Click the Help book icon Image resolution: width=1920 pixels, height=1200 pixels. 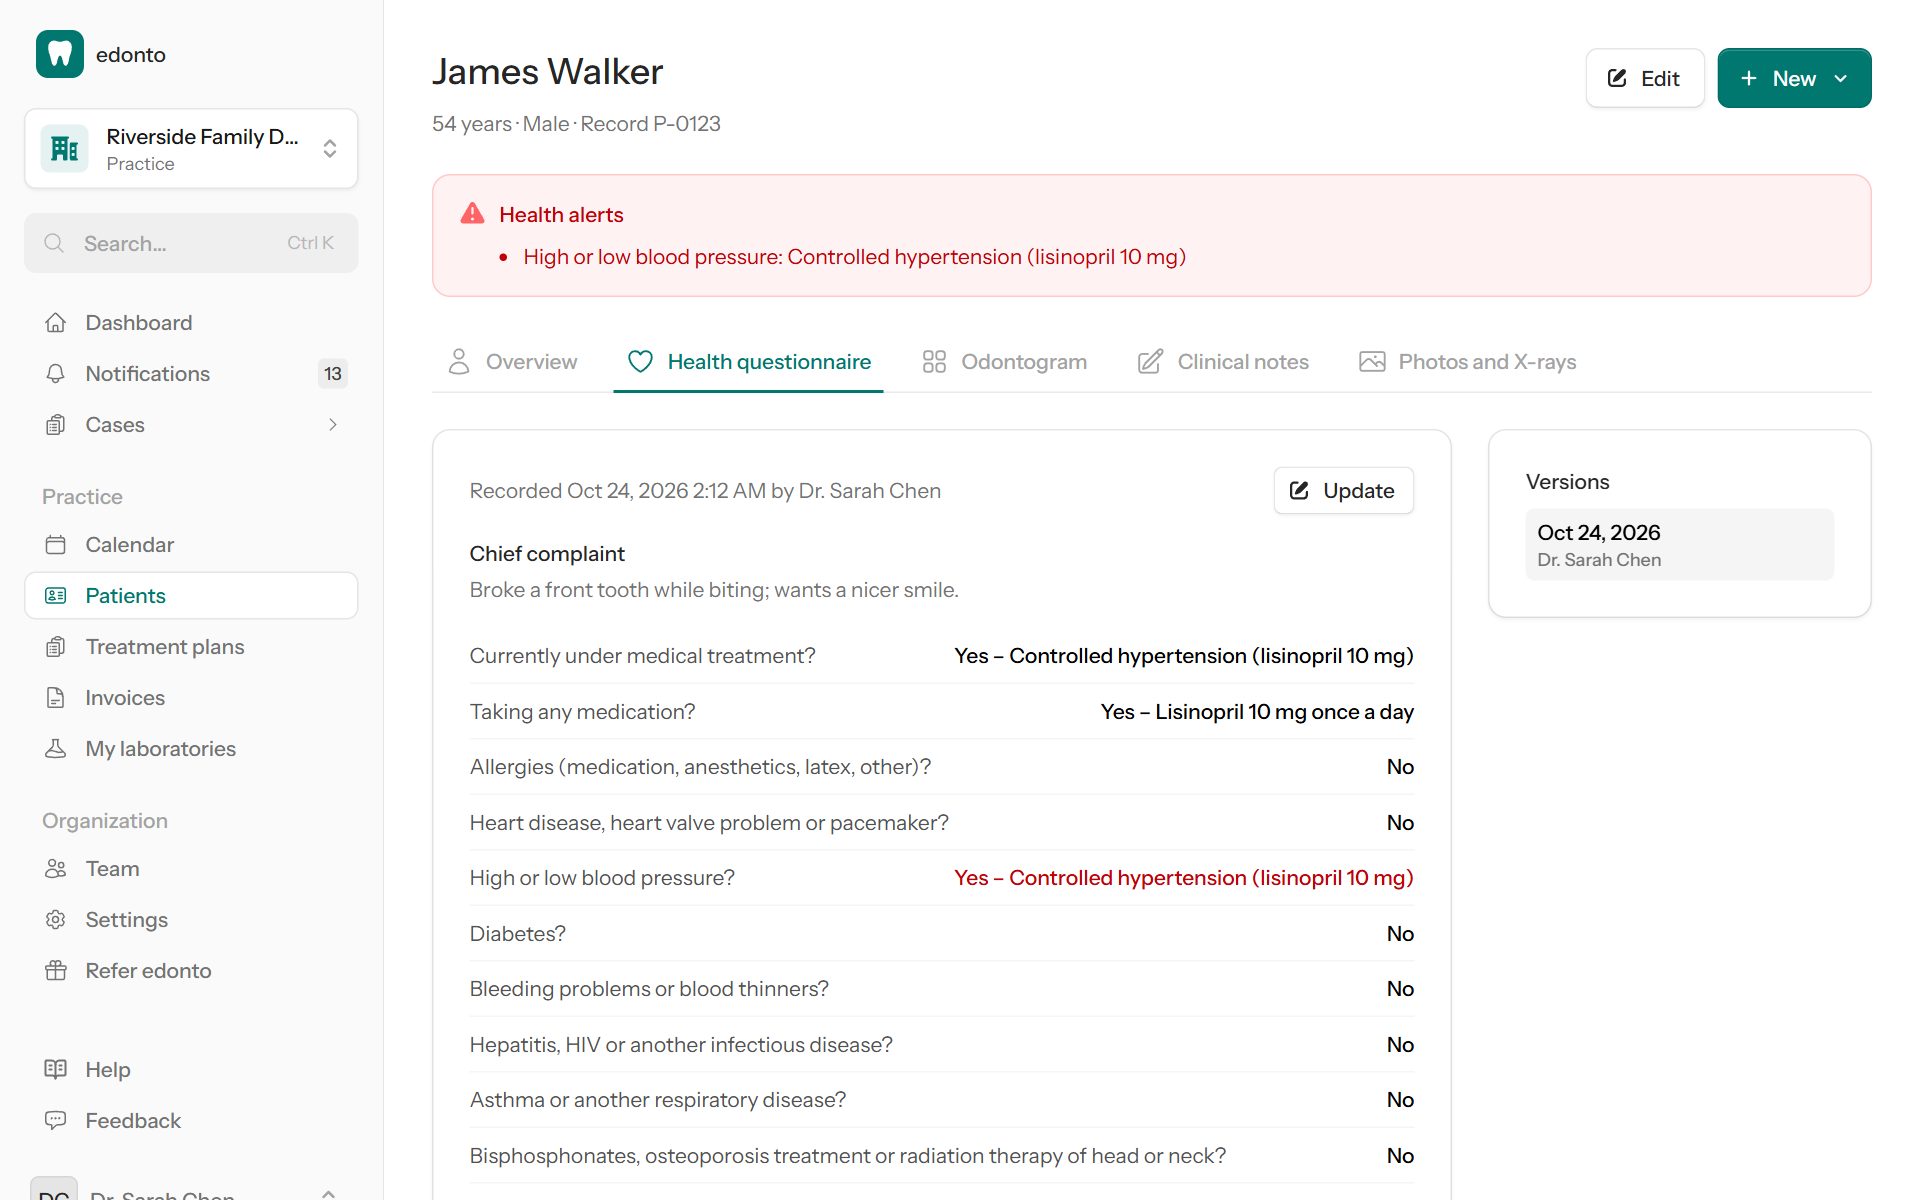[x=56, y=1070]
